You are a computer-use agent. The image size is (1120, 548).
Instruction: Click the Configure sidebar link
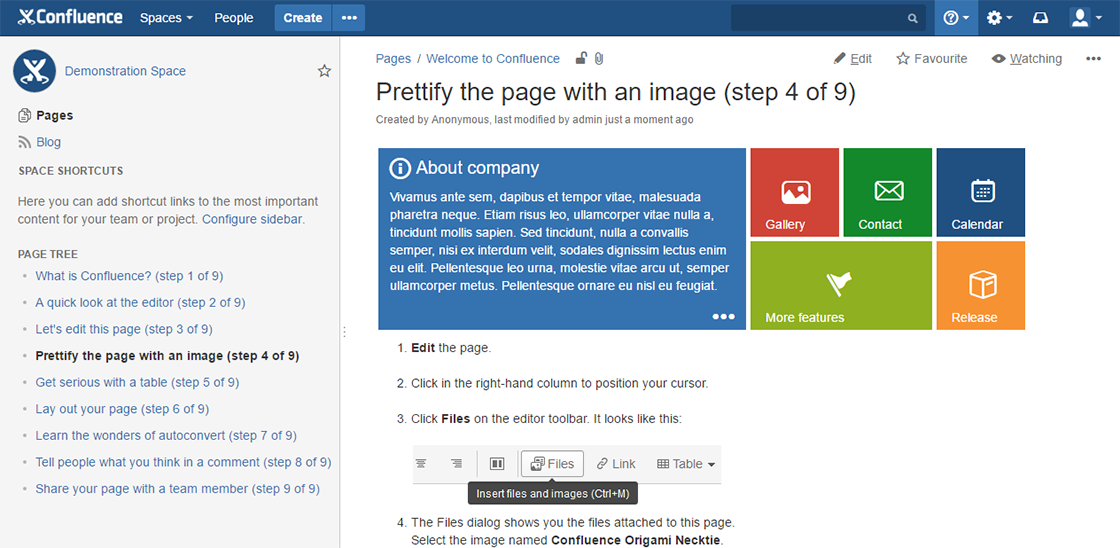tap(253, 219)
